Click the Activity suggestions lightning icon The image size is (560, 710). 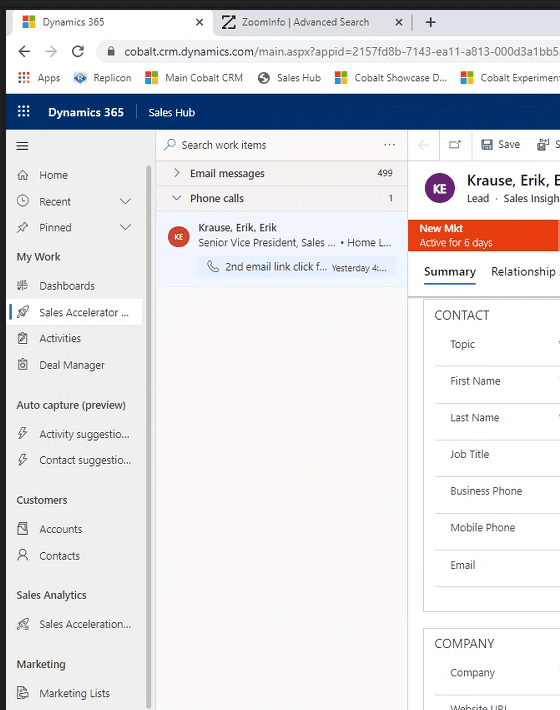click(x=23, y=433)
